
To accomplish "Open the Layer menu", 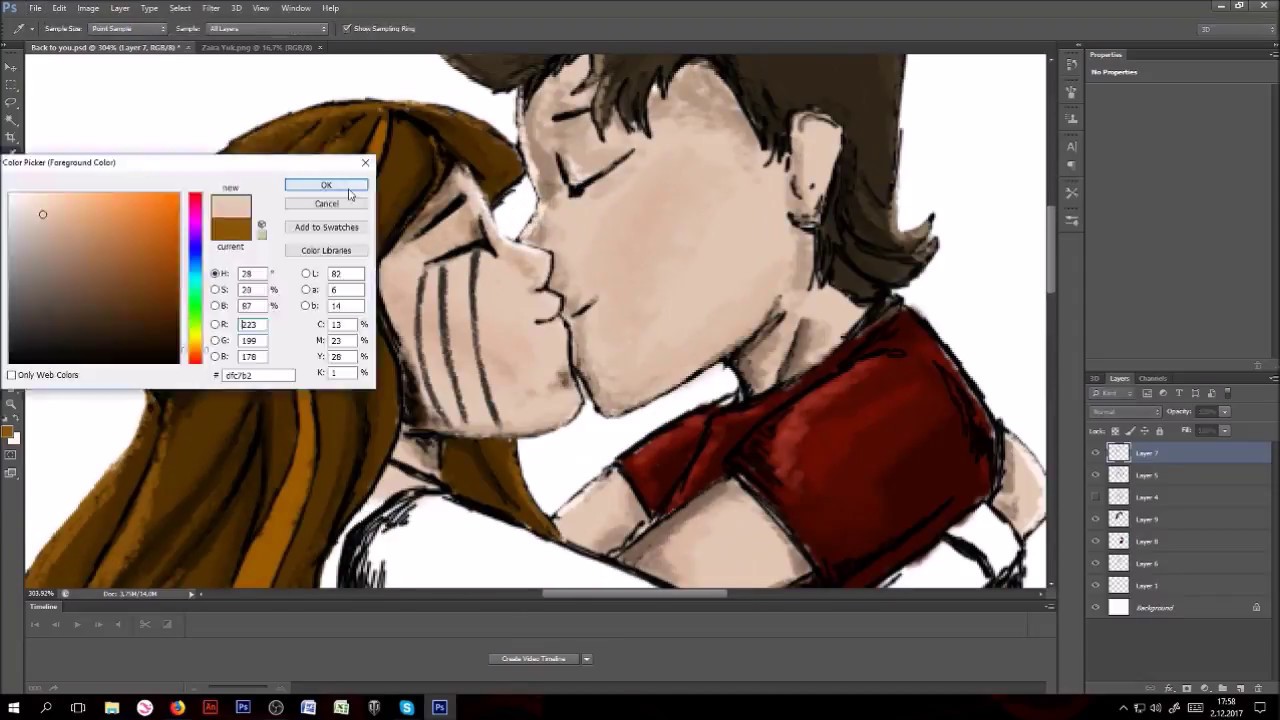I will pyautogui.click(x=120, y=8).
